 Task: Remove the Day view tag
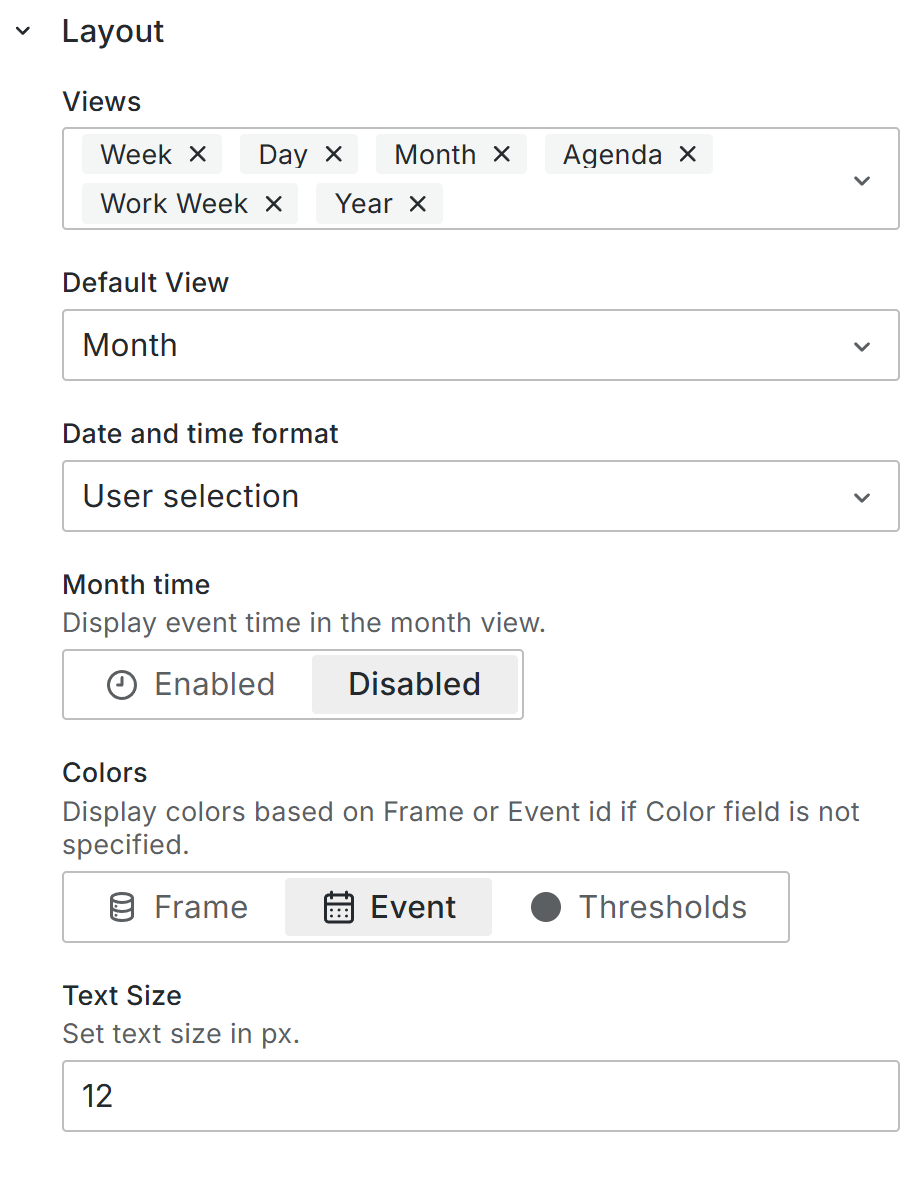click(x=334, y=155)
